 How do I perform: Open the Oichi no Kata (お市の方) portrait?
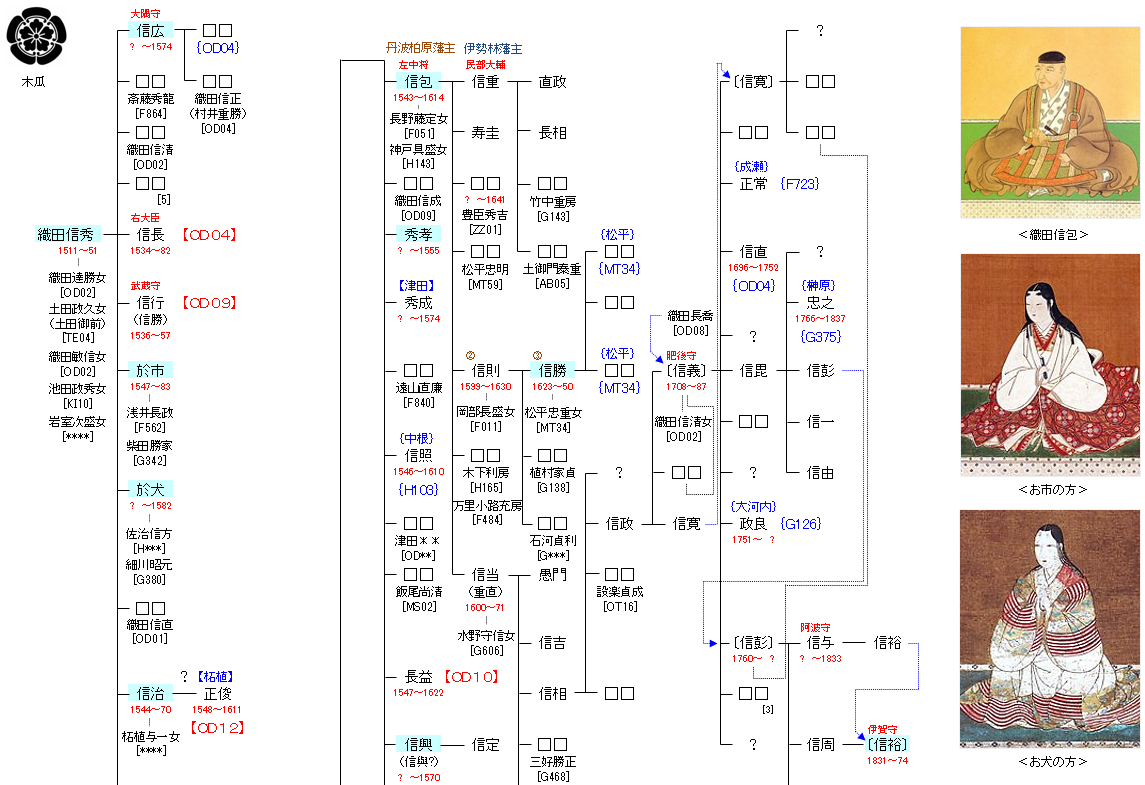pos(1050,364)
